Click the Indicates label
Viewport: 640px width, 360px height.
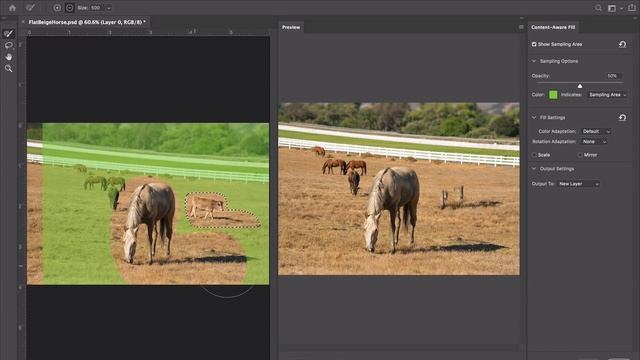[x=571, y=95]
